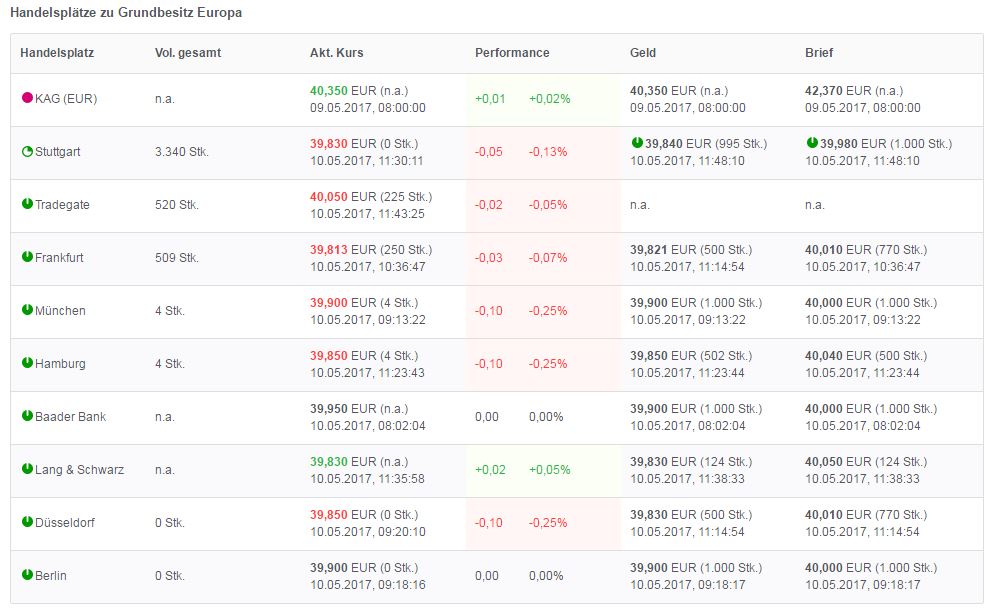Click the Brief column header
The width and height of the screenshot is (993, 614).
pyautogui.click(x=819, y=53)
